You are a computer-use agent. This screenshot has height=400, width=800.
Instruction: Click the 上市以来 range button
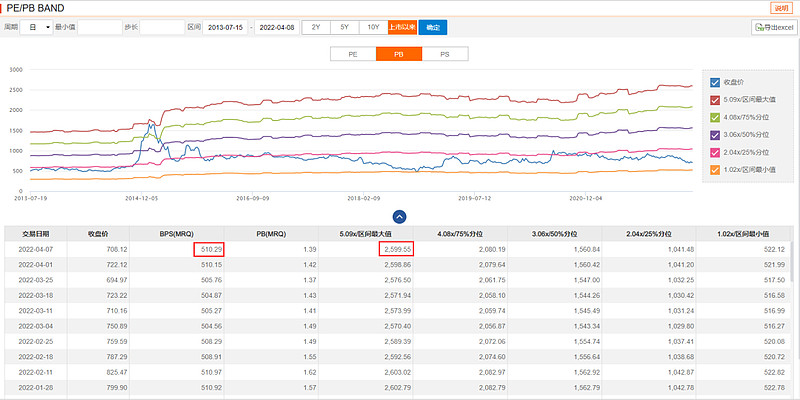coord(402,27)
